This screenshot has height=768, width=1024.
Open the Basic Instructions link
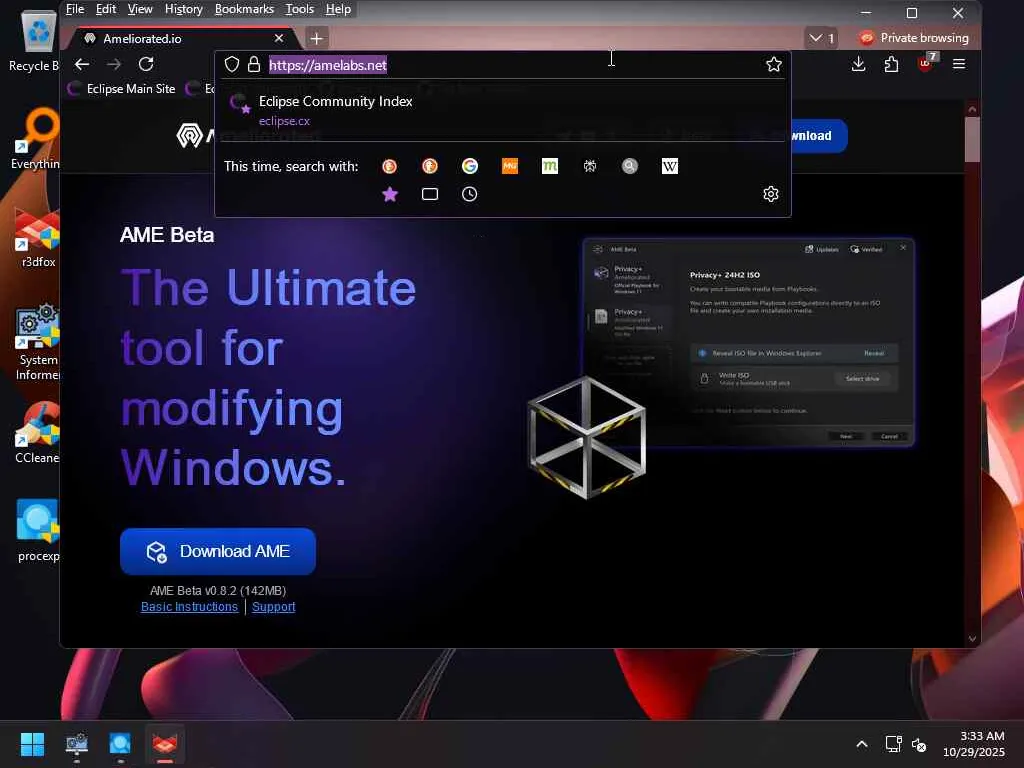tap(189, 607)
